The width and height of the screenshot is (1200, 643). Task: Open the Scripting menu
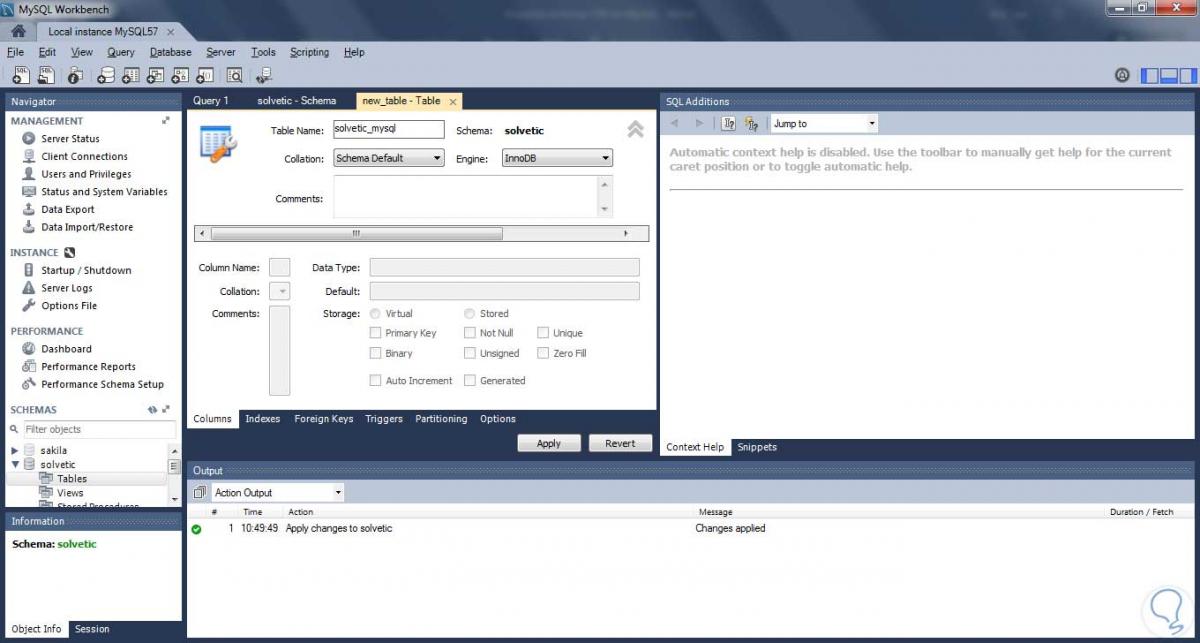point(309,52)
